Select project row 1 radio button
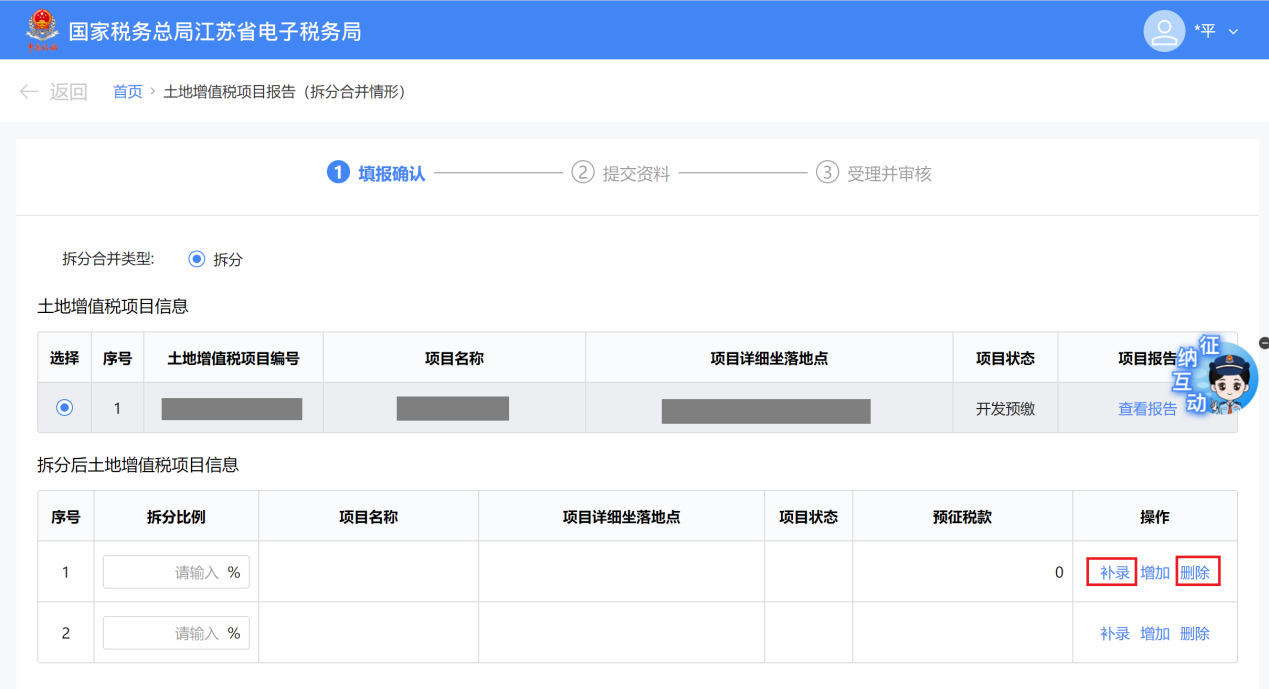 65,408
